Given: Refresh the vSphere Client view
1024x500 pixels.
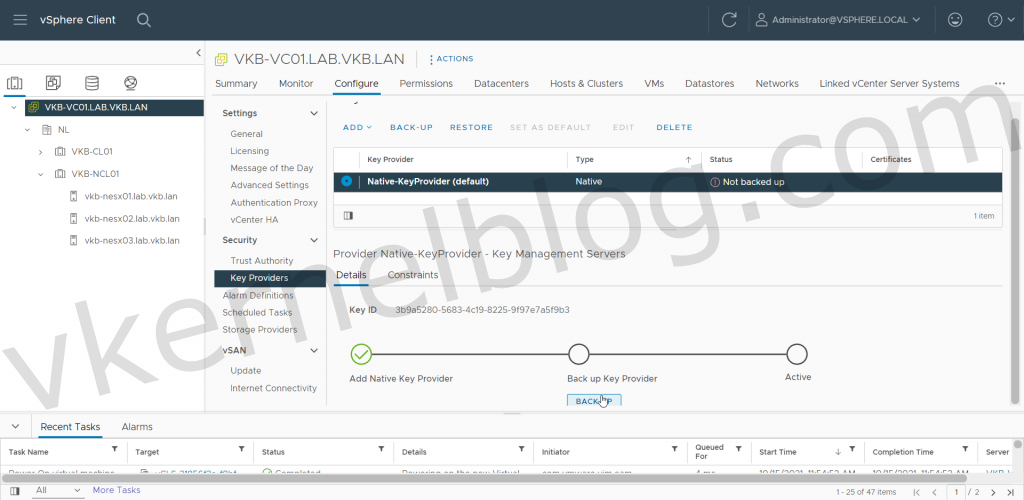Looking at the screenshot, I should [x=729, y=20].
